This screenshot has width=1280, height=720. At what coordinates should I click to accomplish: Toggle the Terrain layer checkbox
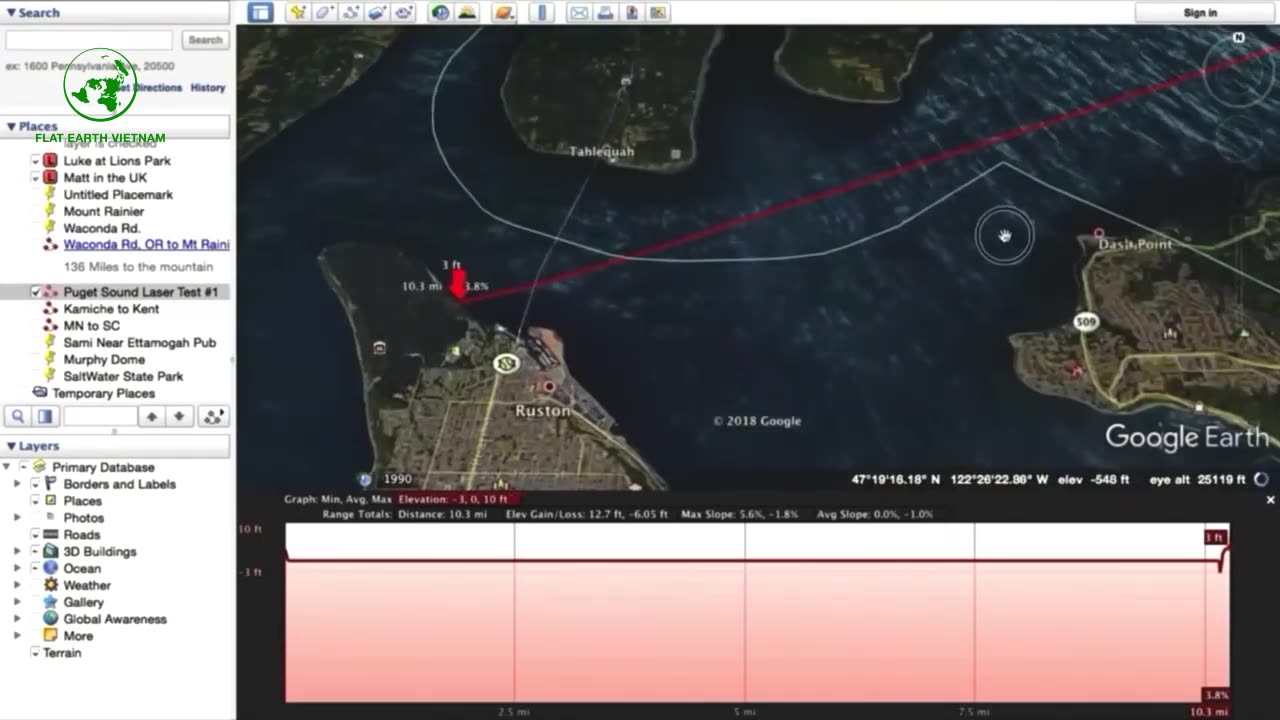[36, 653]
